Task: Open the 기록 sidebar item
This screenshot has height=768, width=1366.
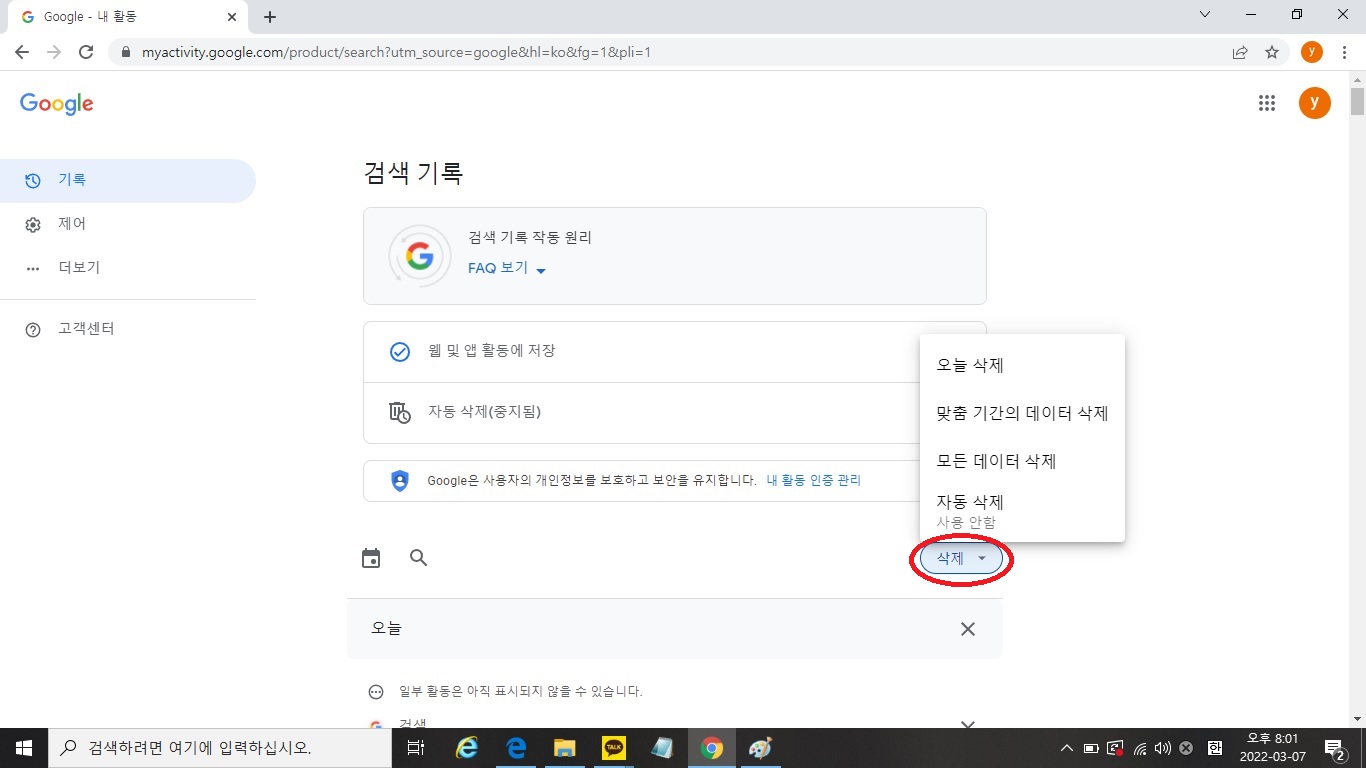Action: pos(127,180)
